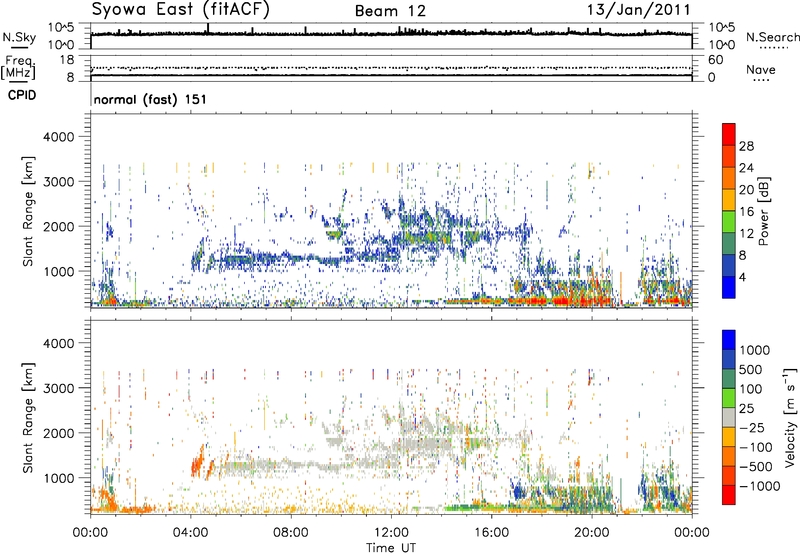Click the '-1000' label on velocity colorbar
The width and height of the screenshot is (800, 554).
(759, 486)
